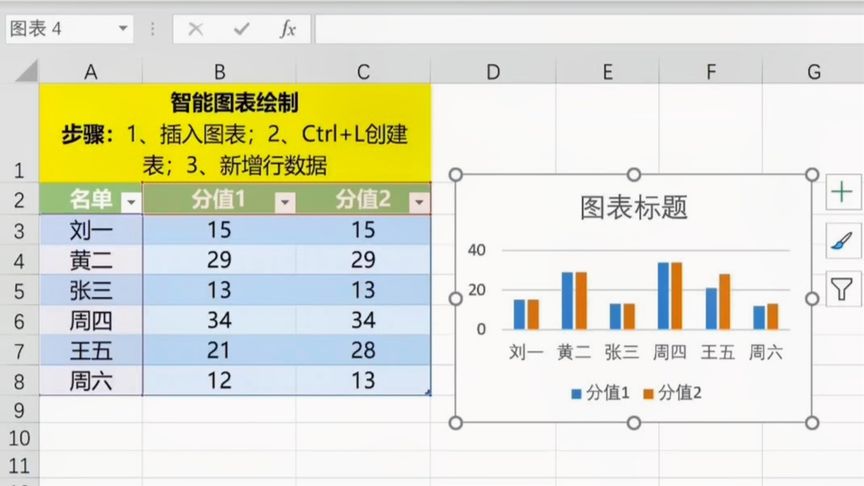
Task: Open Chart Elements plus button
Action: [x=842, y=192]
